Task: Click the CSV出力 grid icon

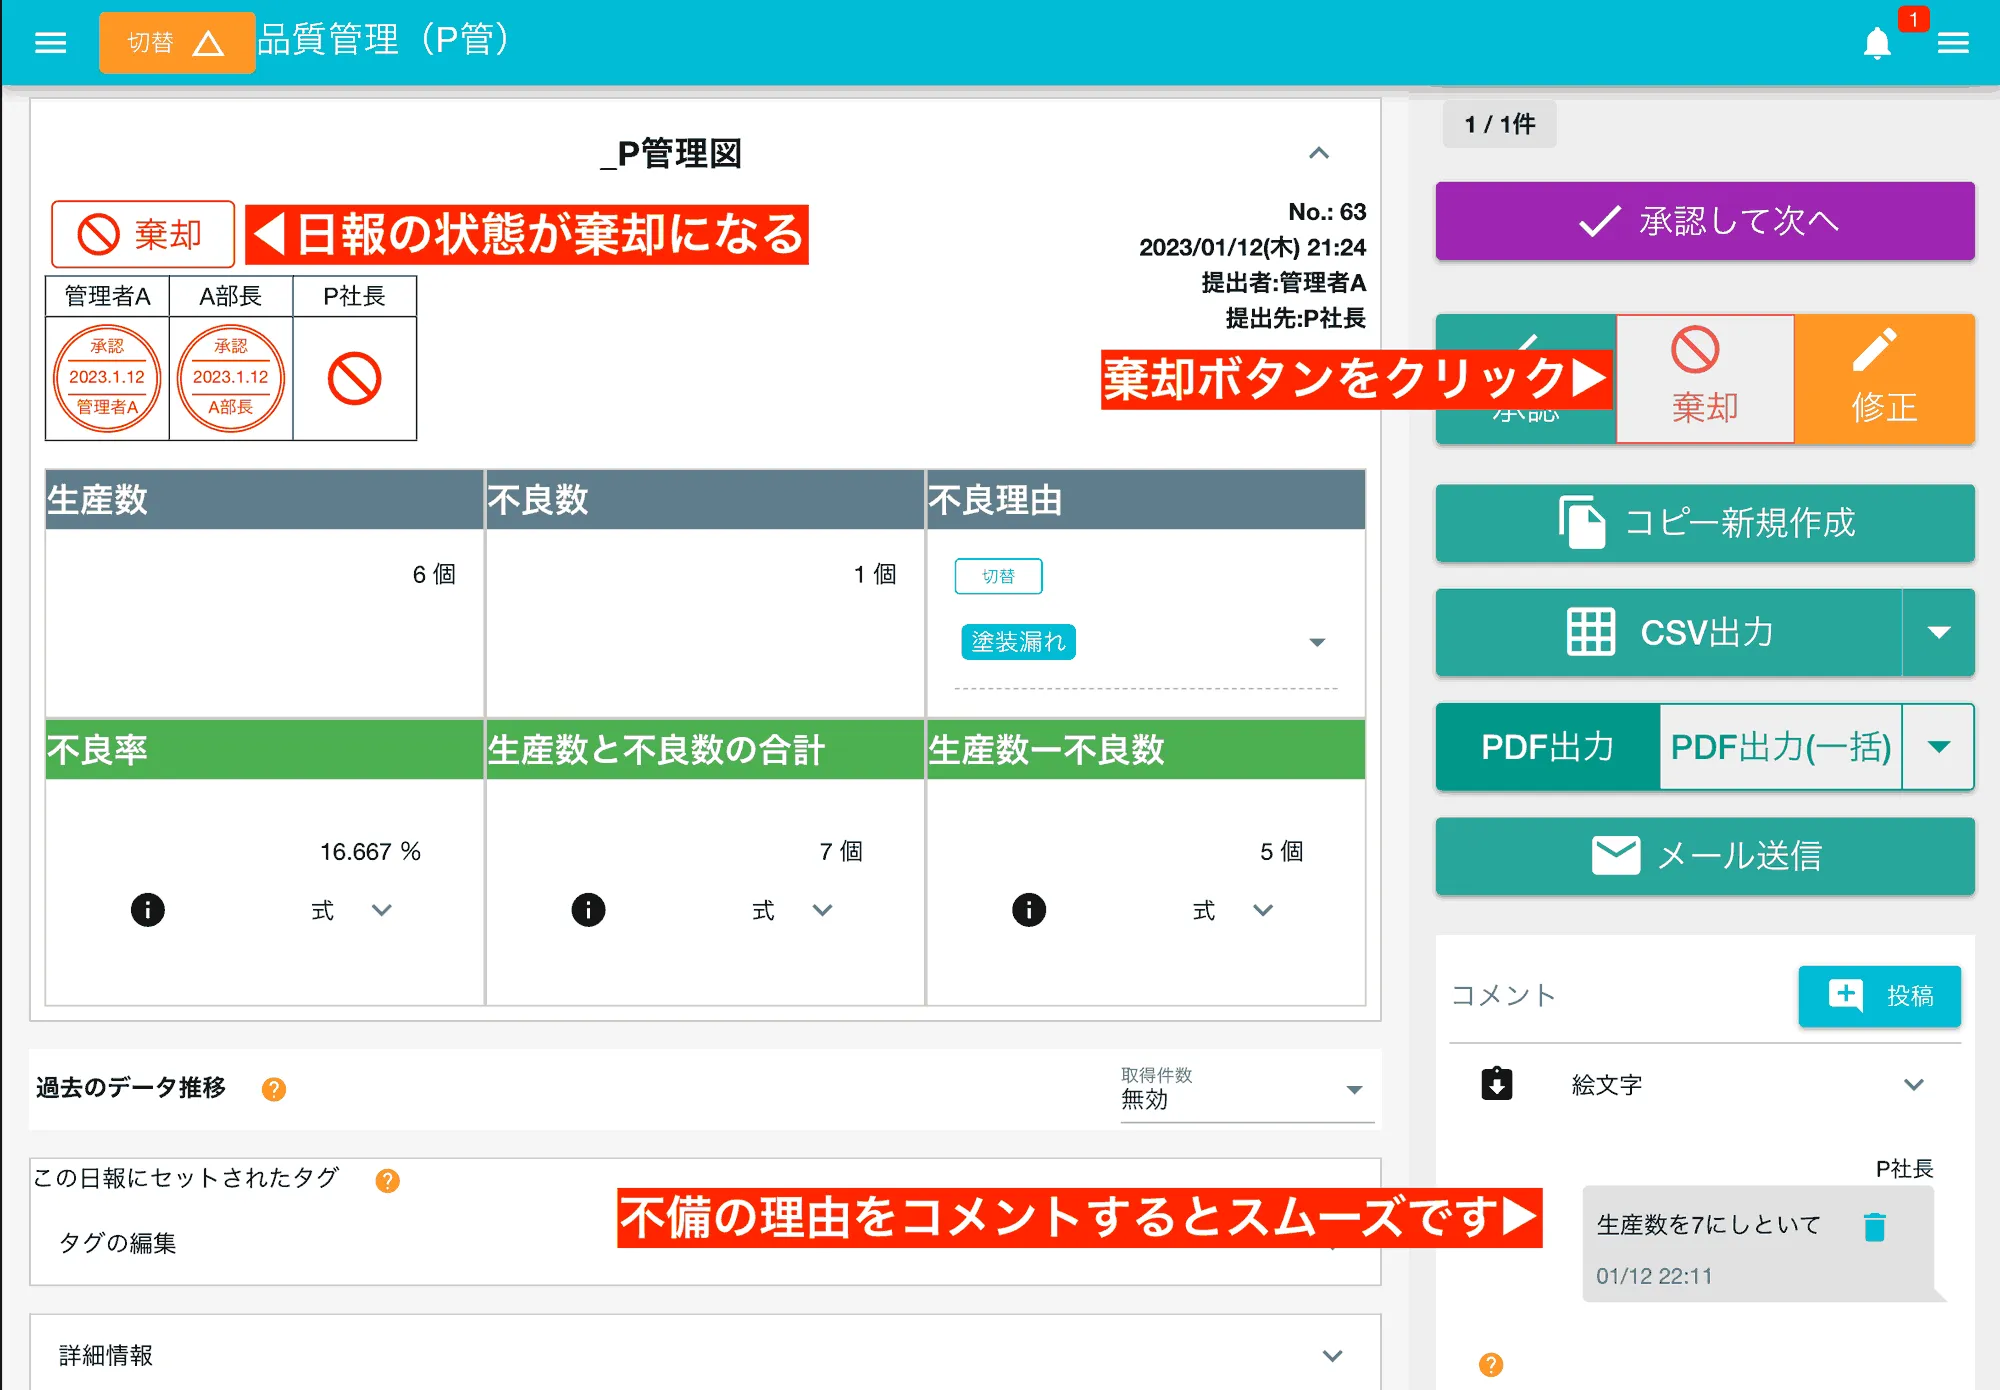Action: pos(1592,632)
